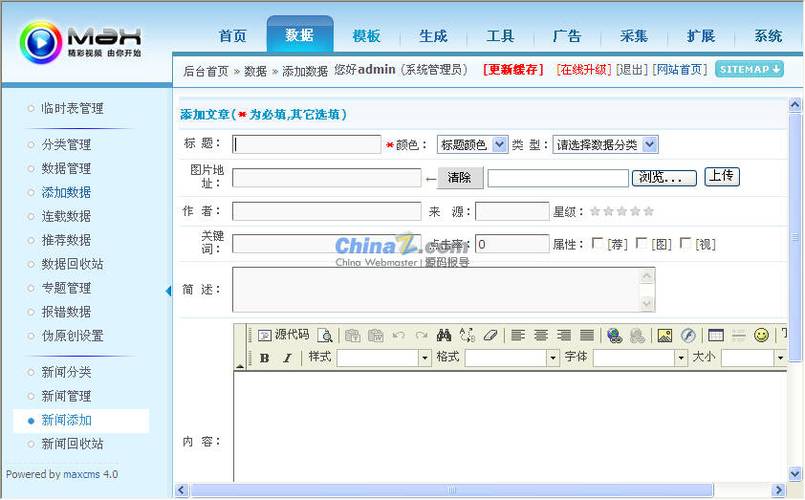The image size is (805, 500).
Task: Click the [退出] logout link
Action: pyautogui.click(x=632, y=69)
